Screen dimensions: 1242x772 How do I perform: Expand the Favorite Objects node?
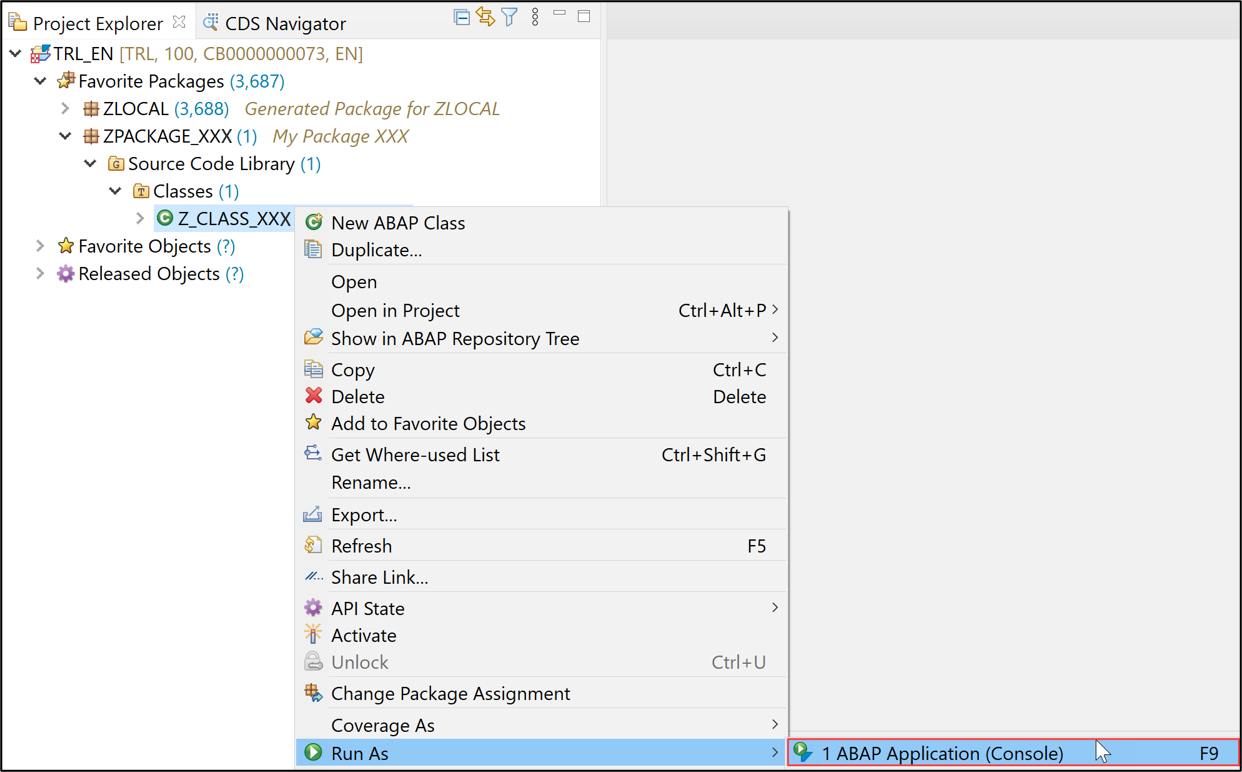tap(41, 246)
